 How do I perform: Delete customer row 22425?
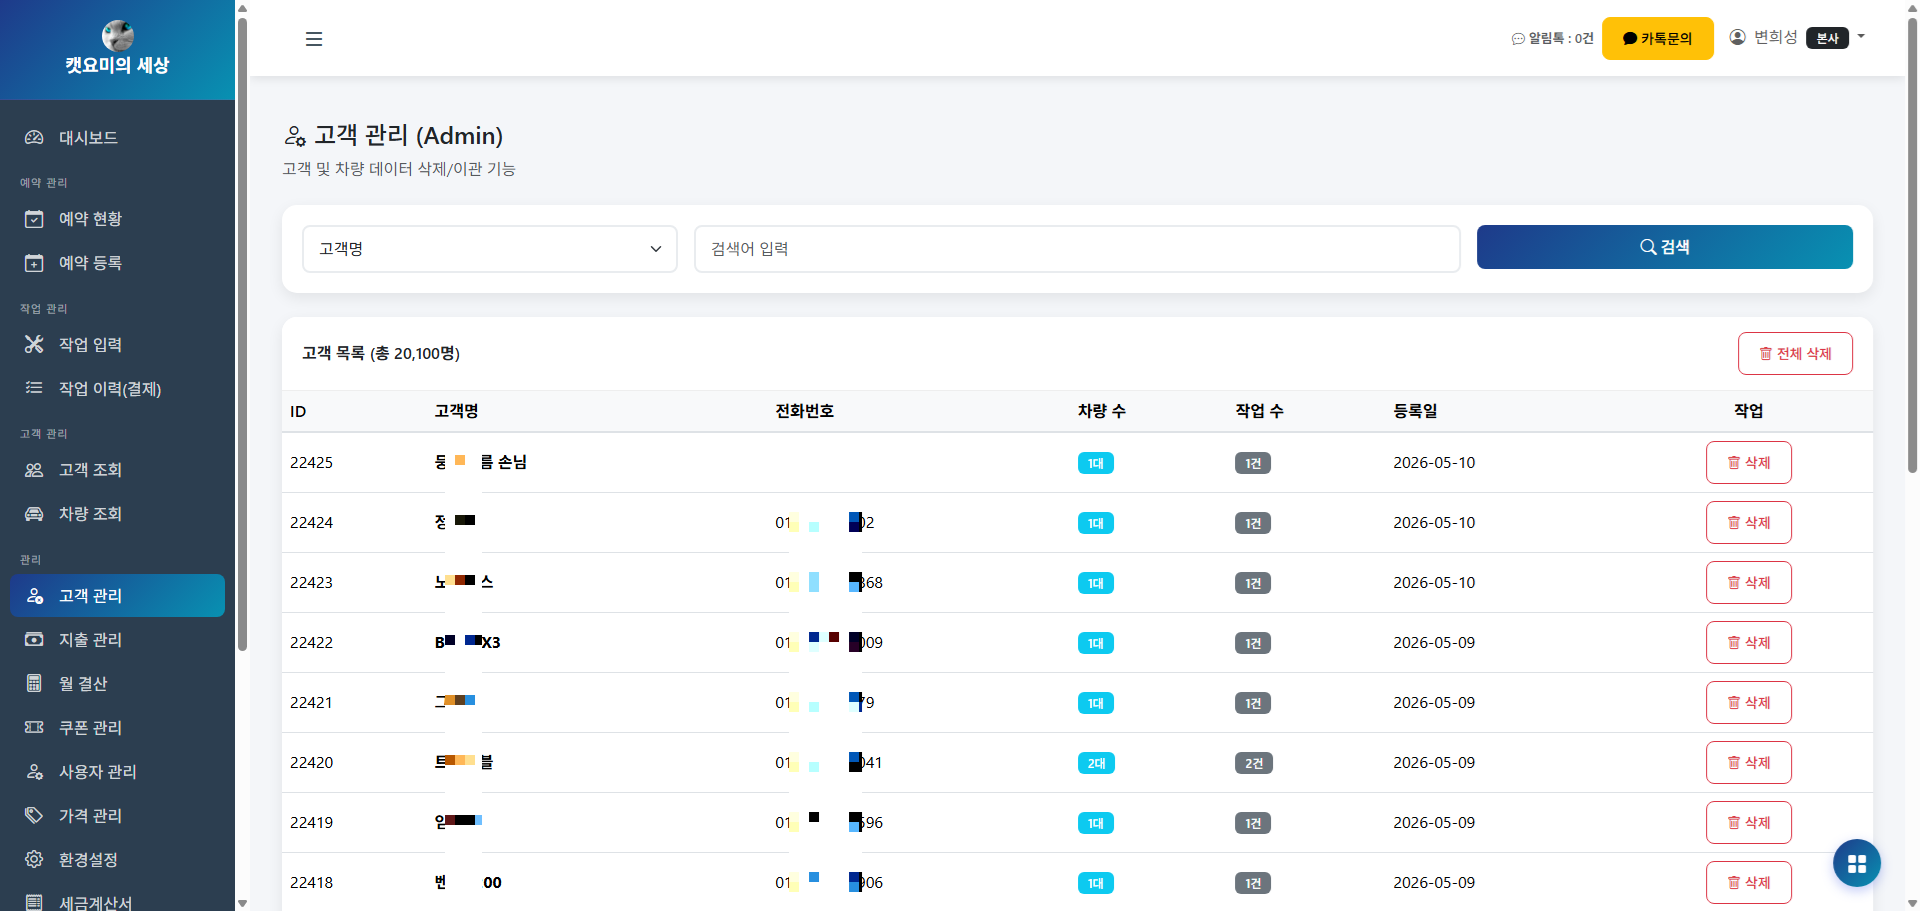tap(1748, 463)
